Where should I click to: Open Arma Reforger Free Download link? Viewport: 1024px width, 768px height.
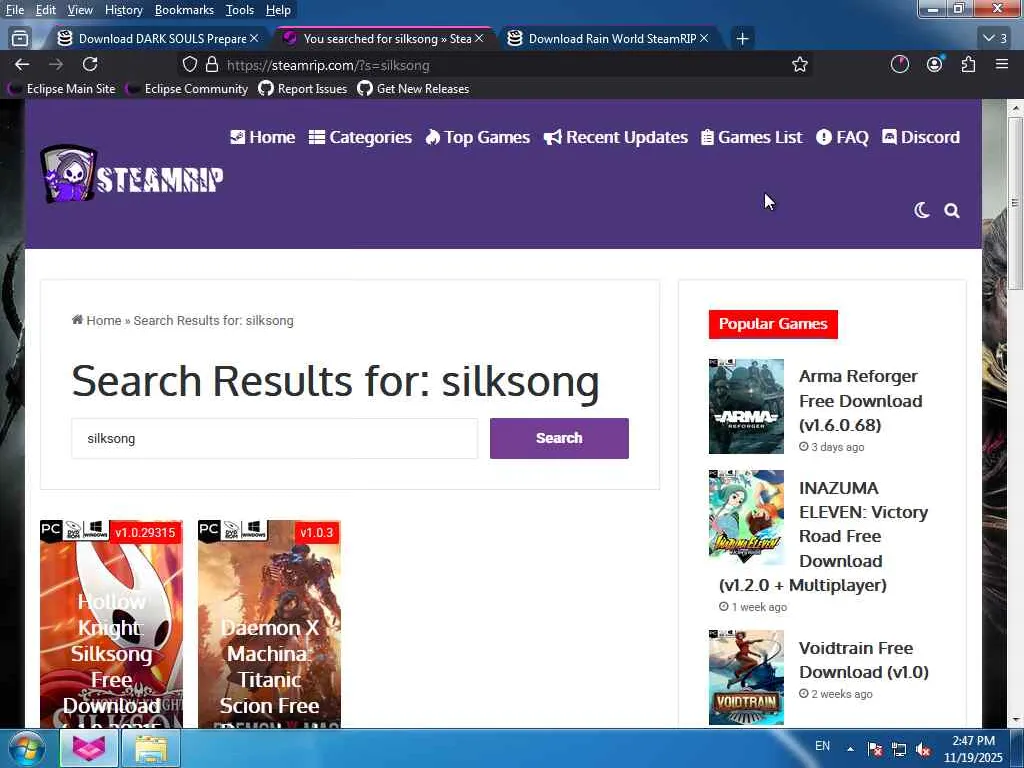(x=860, y=400)
